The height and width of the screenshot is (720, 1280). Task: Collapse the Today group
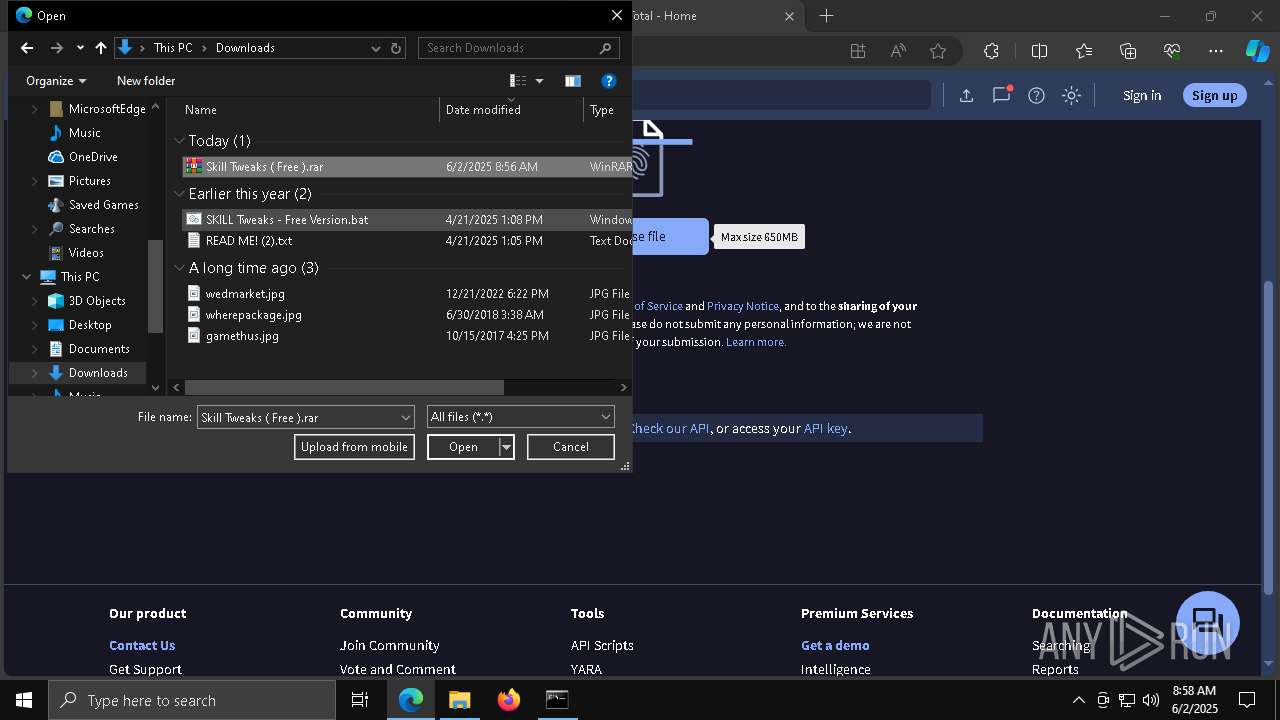click(x=180, y=141)
